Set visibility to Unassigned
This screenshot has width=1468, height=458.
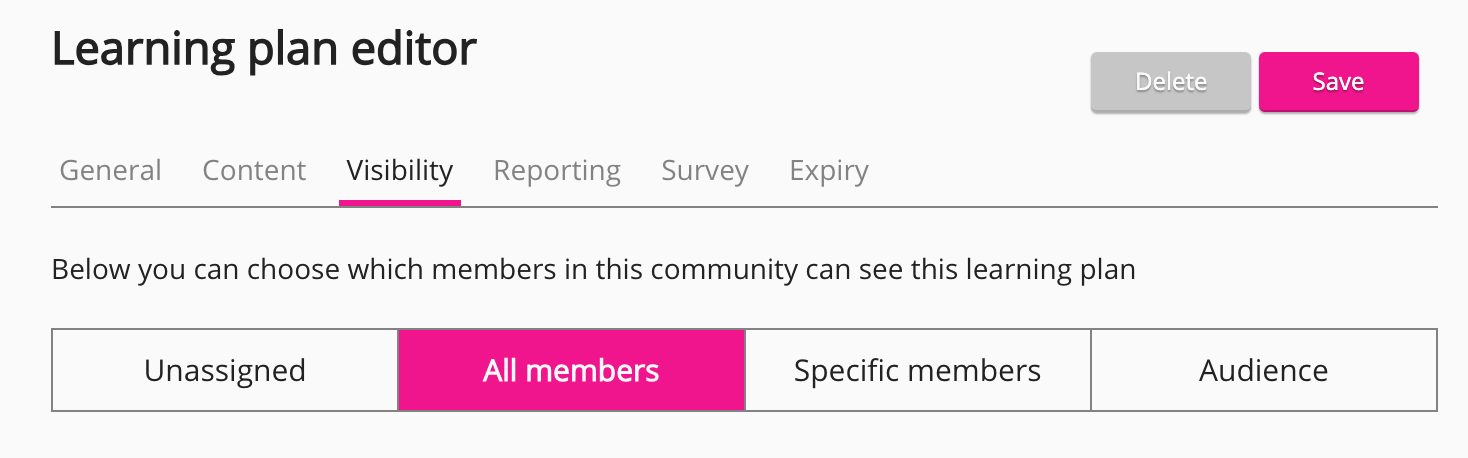coord(225,371)
